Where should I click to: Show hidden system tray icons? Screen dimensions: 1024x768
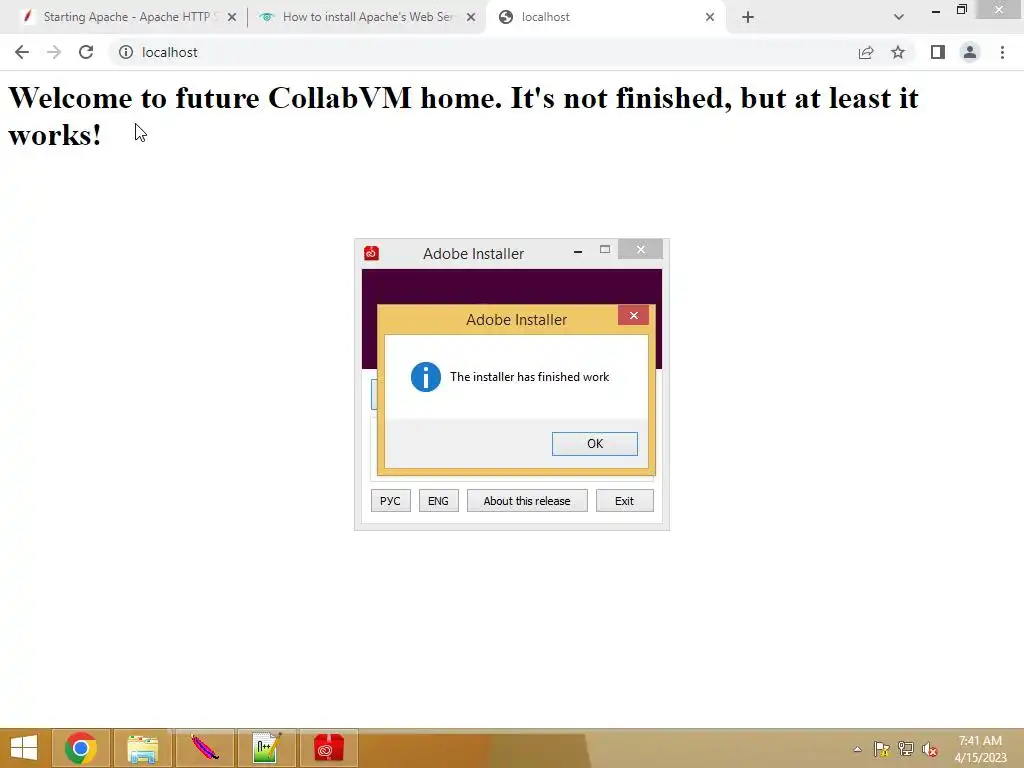857,749
